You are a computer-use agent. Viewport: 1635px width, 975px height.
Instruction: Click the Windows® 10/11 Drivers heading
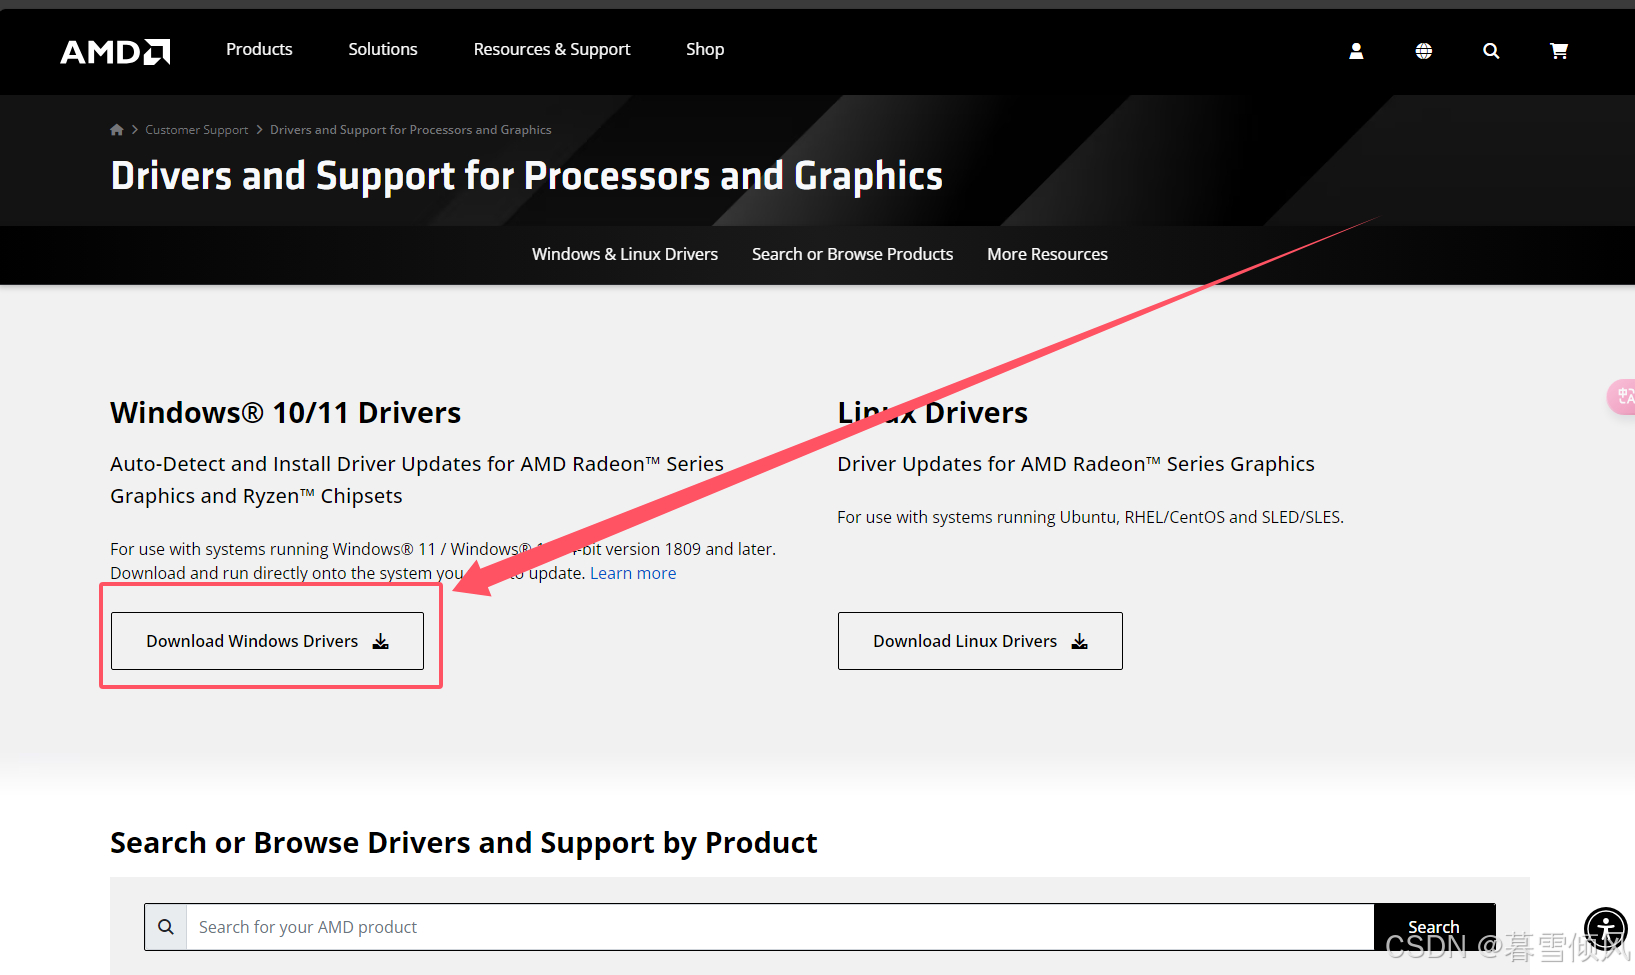(286, 413)
